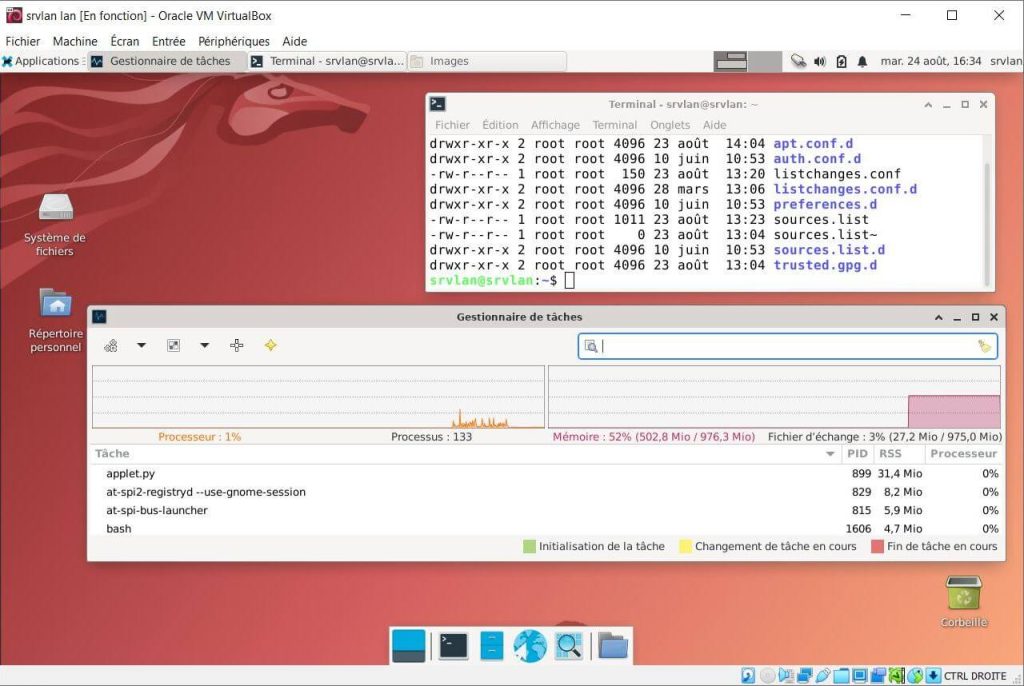Click the volume speaker tray icon
The height and width of the screenshot is (686, 1024).
[820, 61]
